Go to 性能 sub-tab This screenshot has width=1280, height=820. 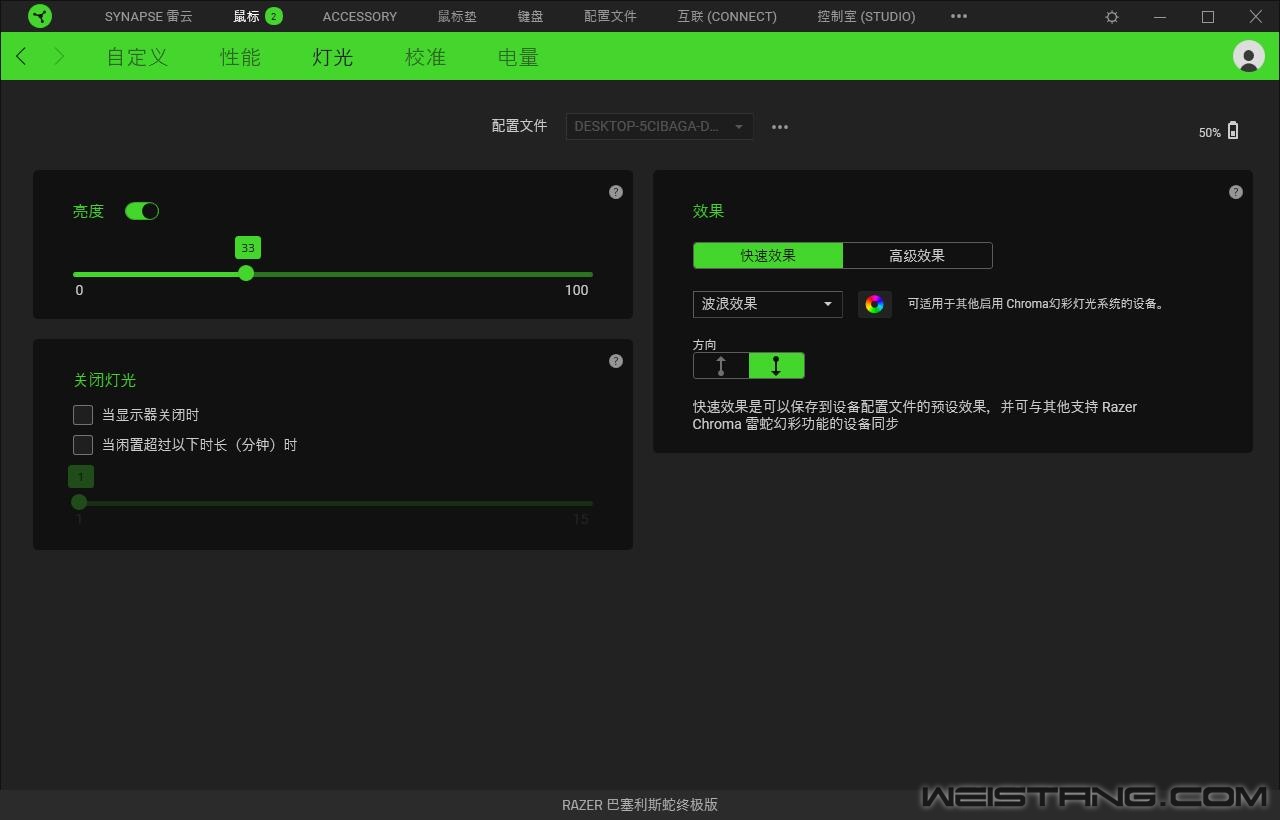(x=241, y=57)
